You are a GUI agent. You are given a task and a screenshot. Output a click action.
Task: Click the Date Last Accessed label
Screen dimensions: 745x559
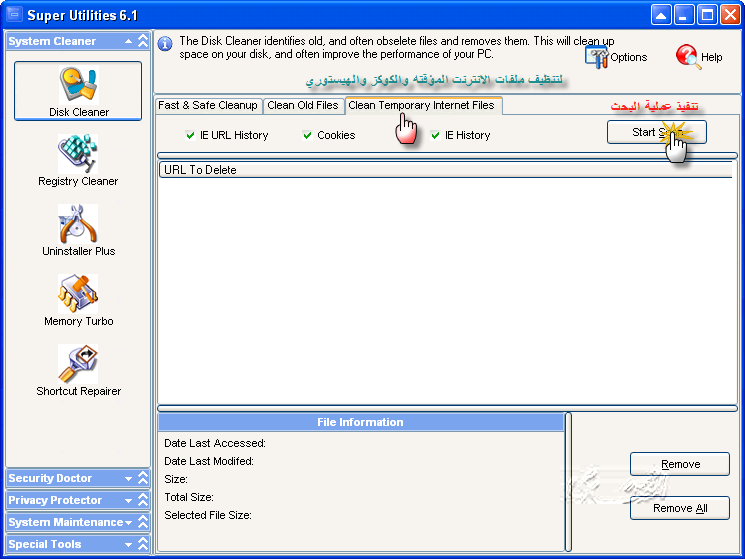coord(215,443)
